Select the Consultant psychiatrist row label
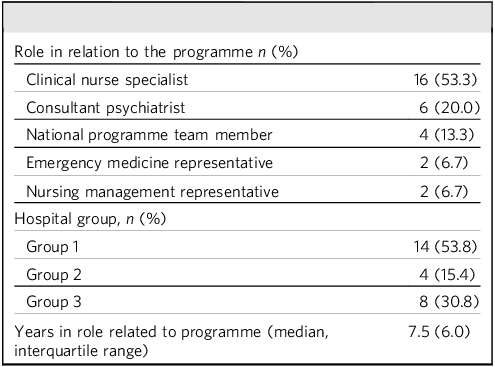The image size is (495, 367). pos(105,108)
